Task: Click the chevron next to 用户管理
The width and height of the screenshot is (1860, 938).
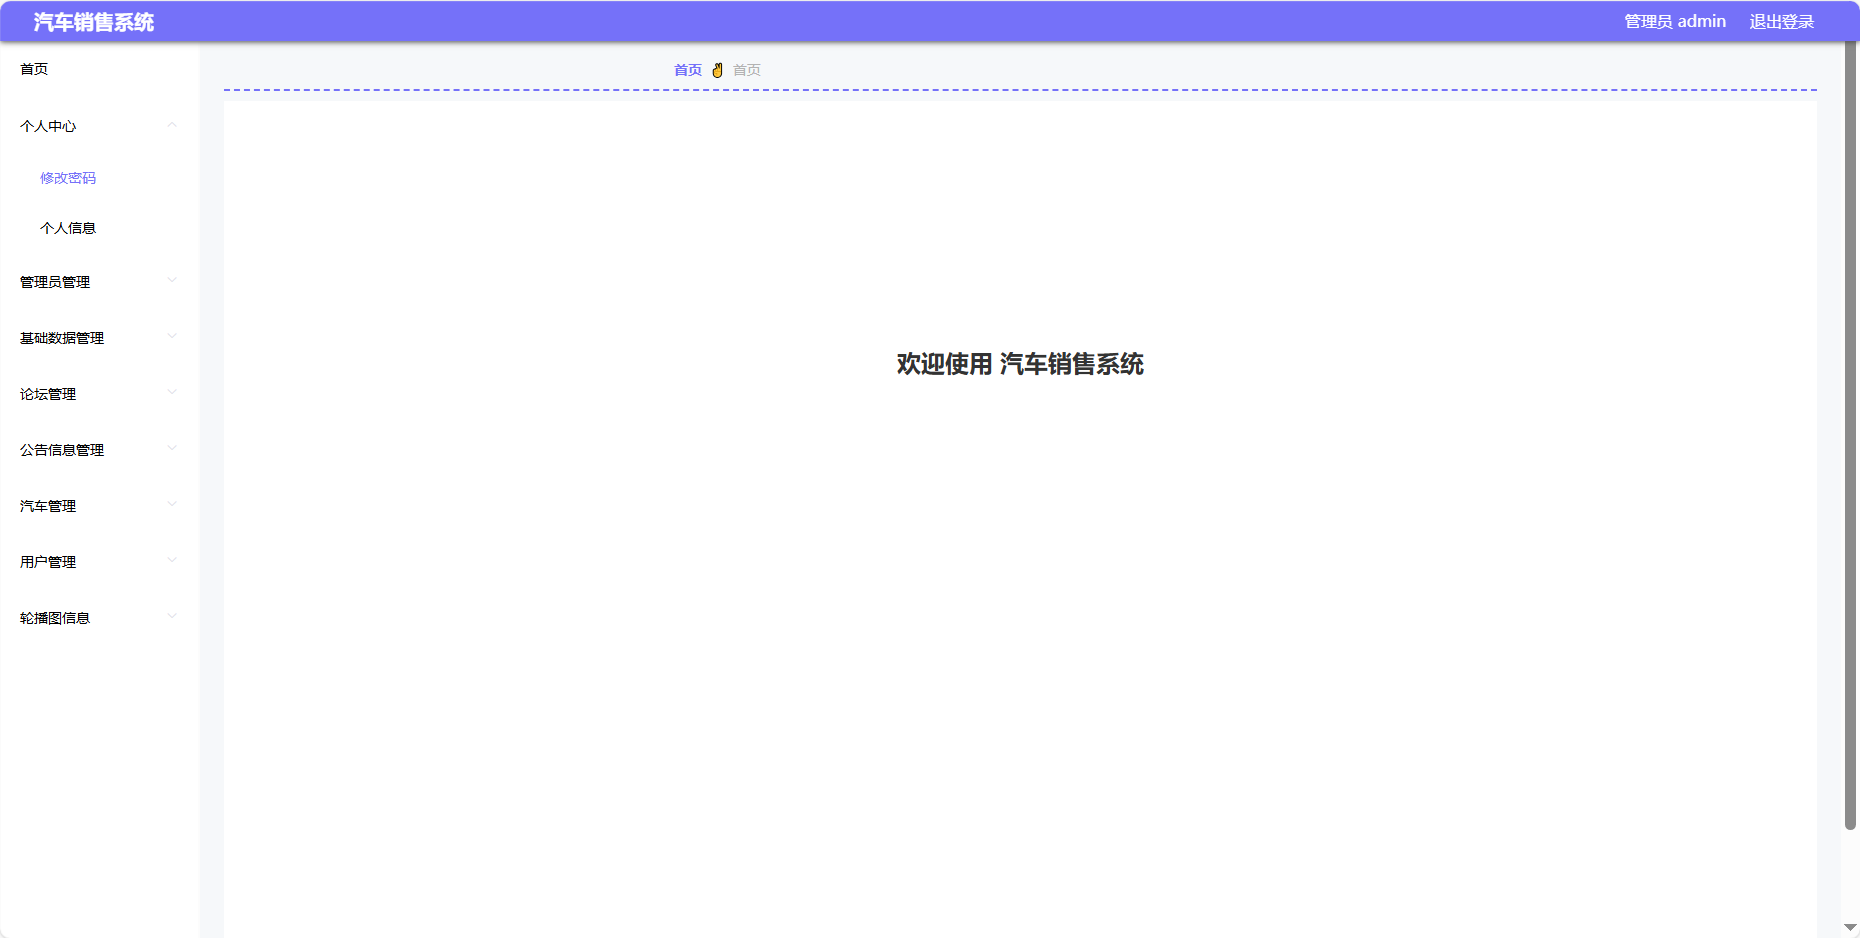Action: (x=172, y=561)
